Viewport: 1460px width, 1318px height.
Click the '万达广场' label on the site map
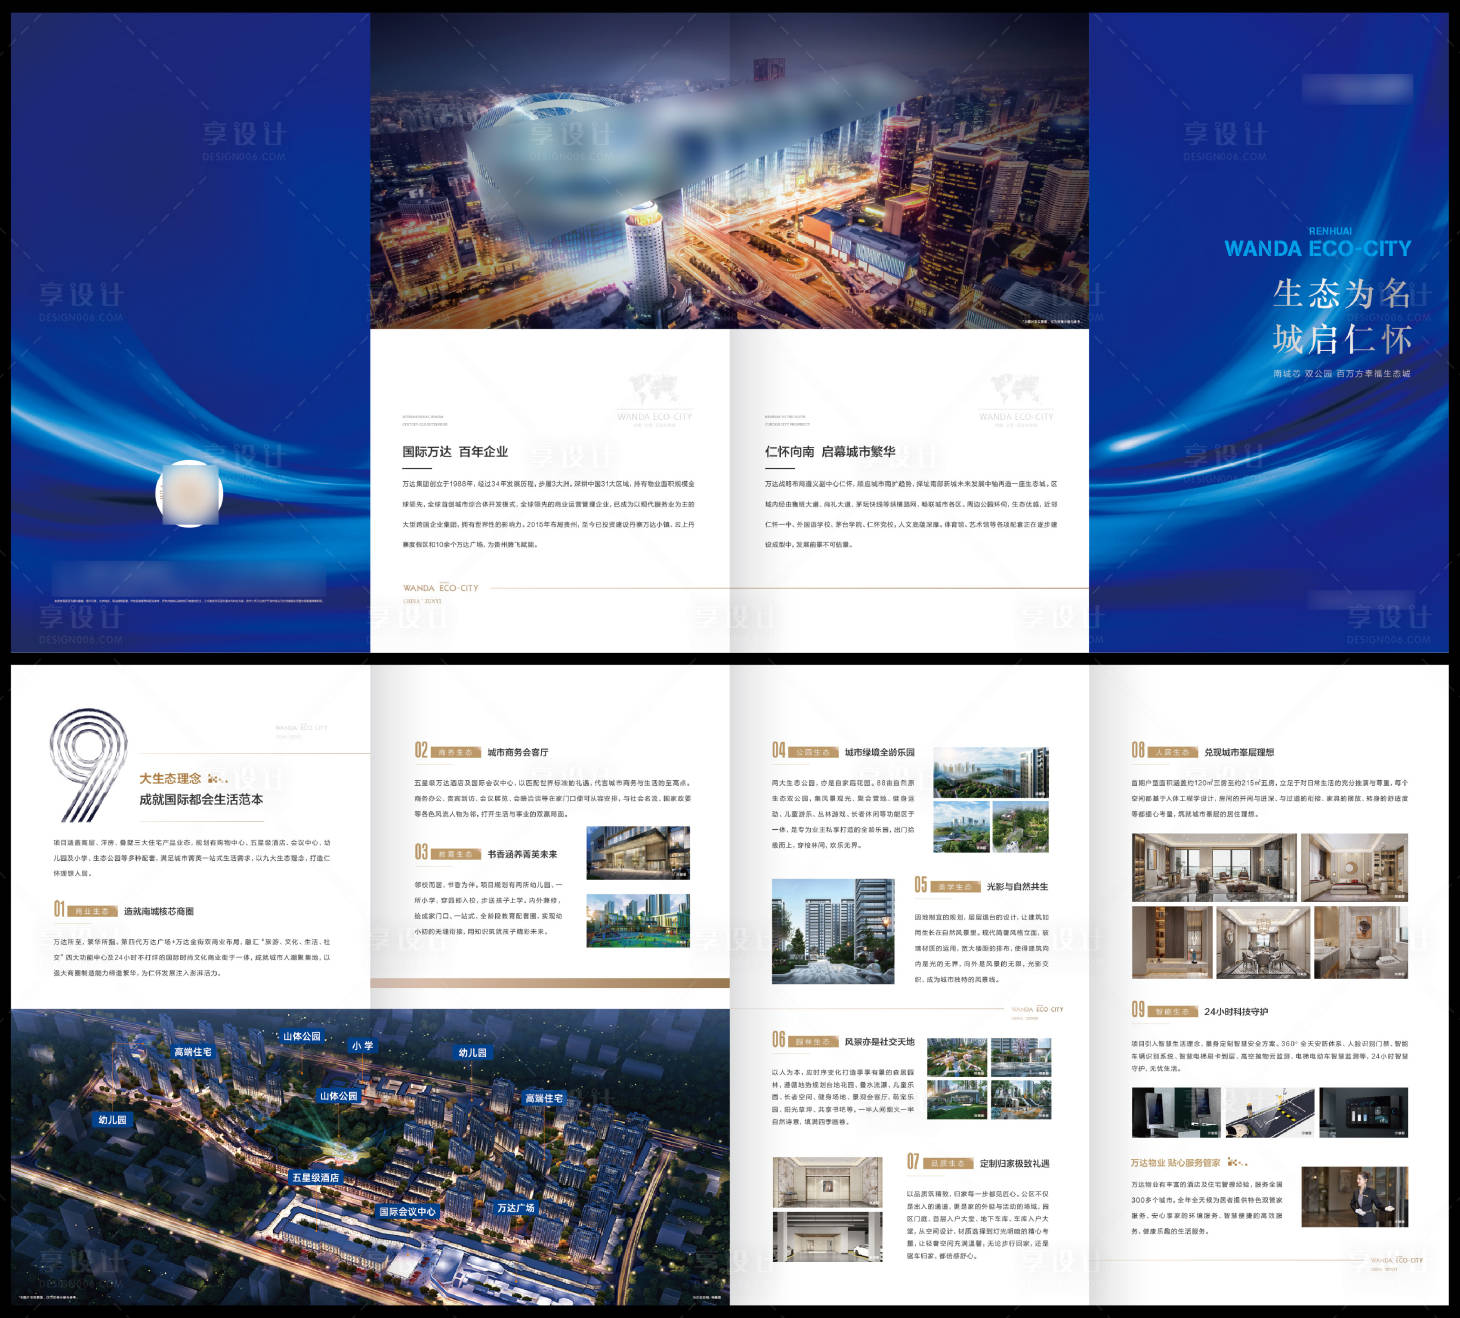pyautogui.click(x=516, y=1208)
